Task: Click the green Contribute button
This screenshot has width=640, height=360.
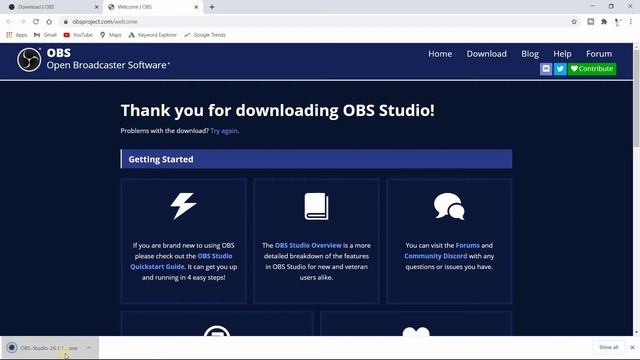Action: [592, 69]
